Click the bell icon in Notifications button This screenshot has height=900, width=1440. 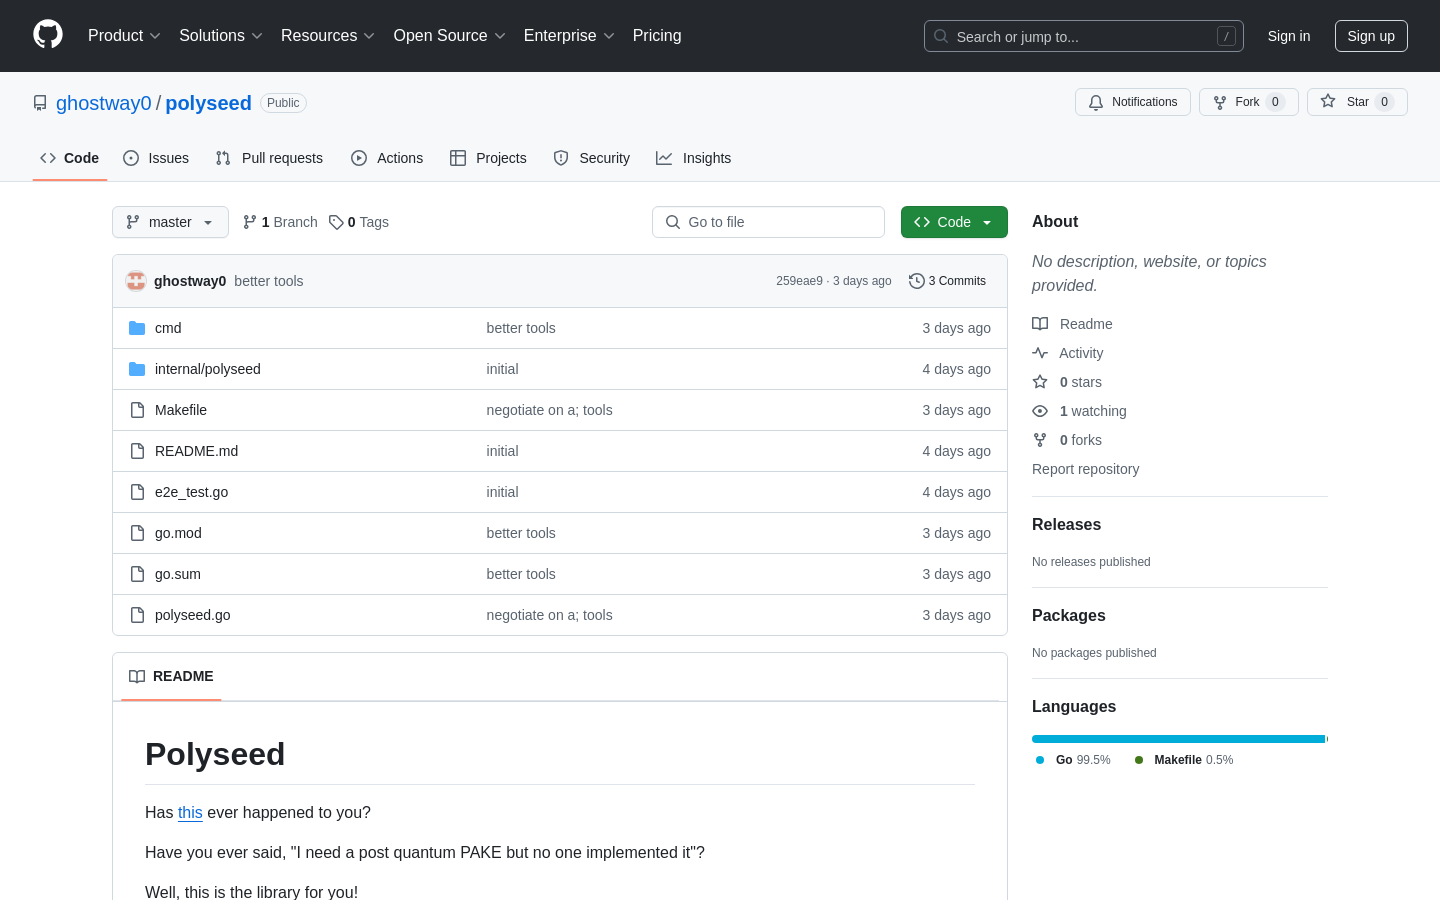(1096, 102)
